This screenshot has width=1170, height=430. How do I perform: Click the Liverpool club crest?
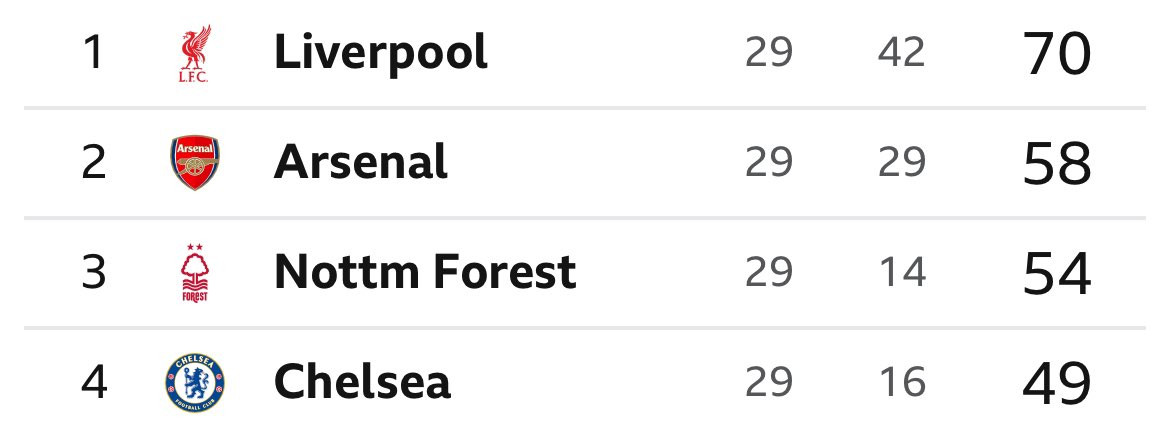pos(193,55)
